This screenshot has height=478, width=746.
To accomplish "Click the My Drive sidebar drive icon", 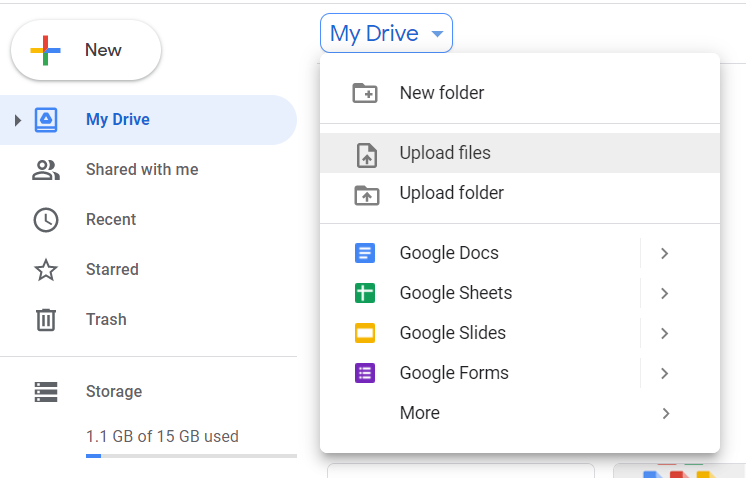I will pos(46,119).
